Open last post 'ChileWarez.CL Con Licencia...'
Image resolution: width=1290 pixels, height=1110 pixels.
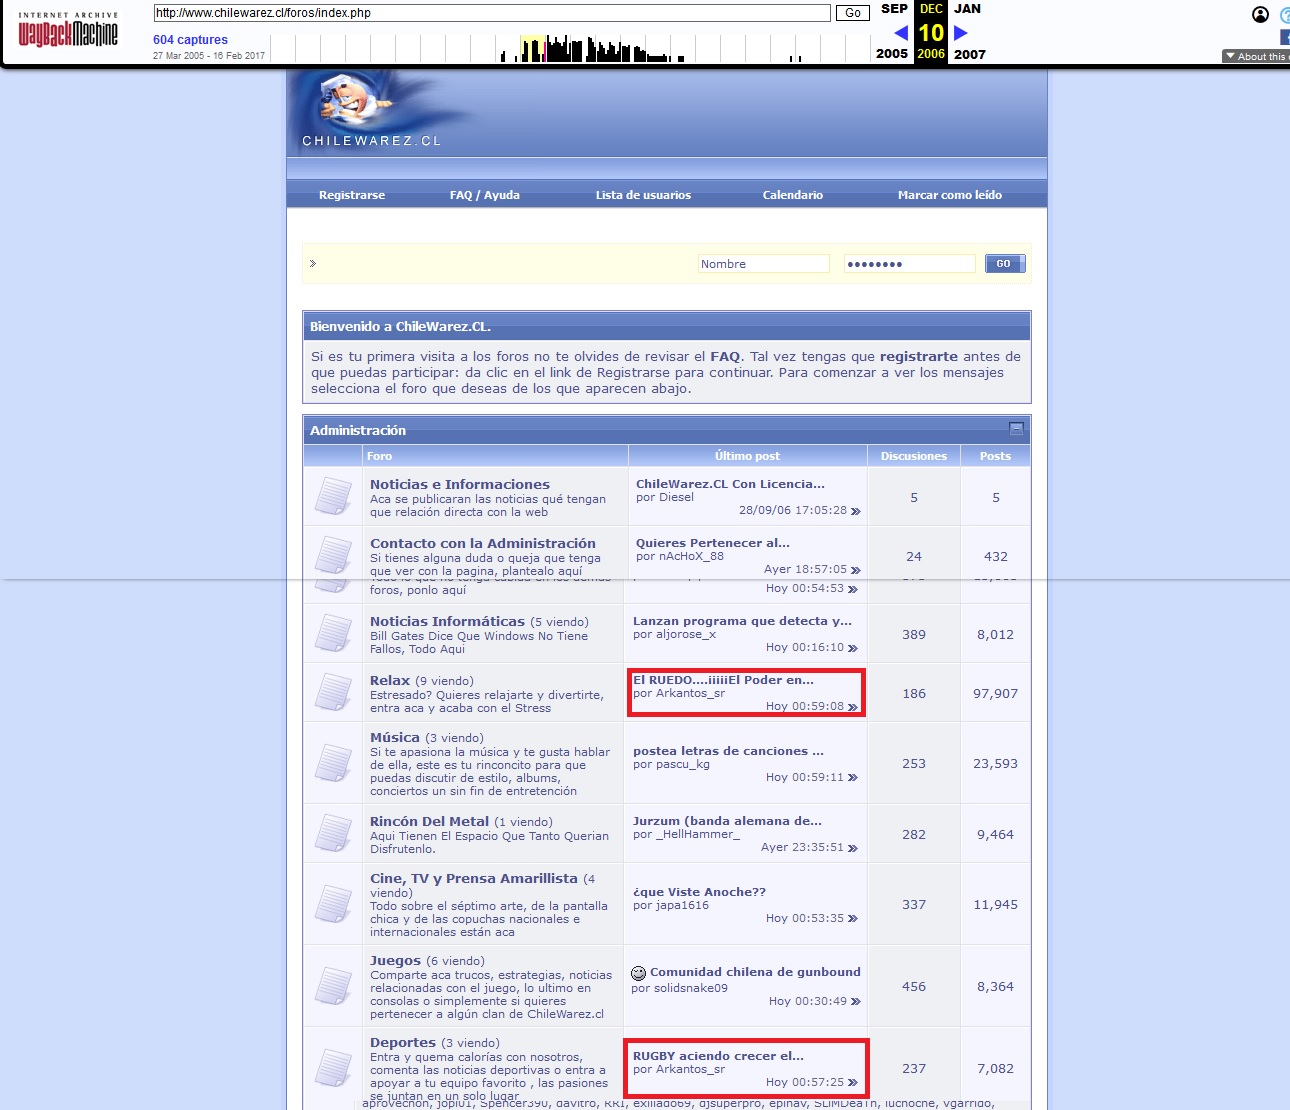point(730,484)
